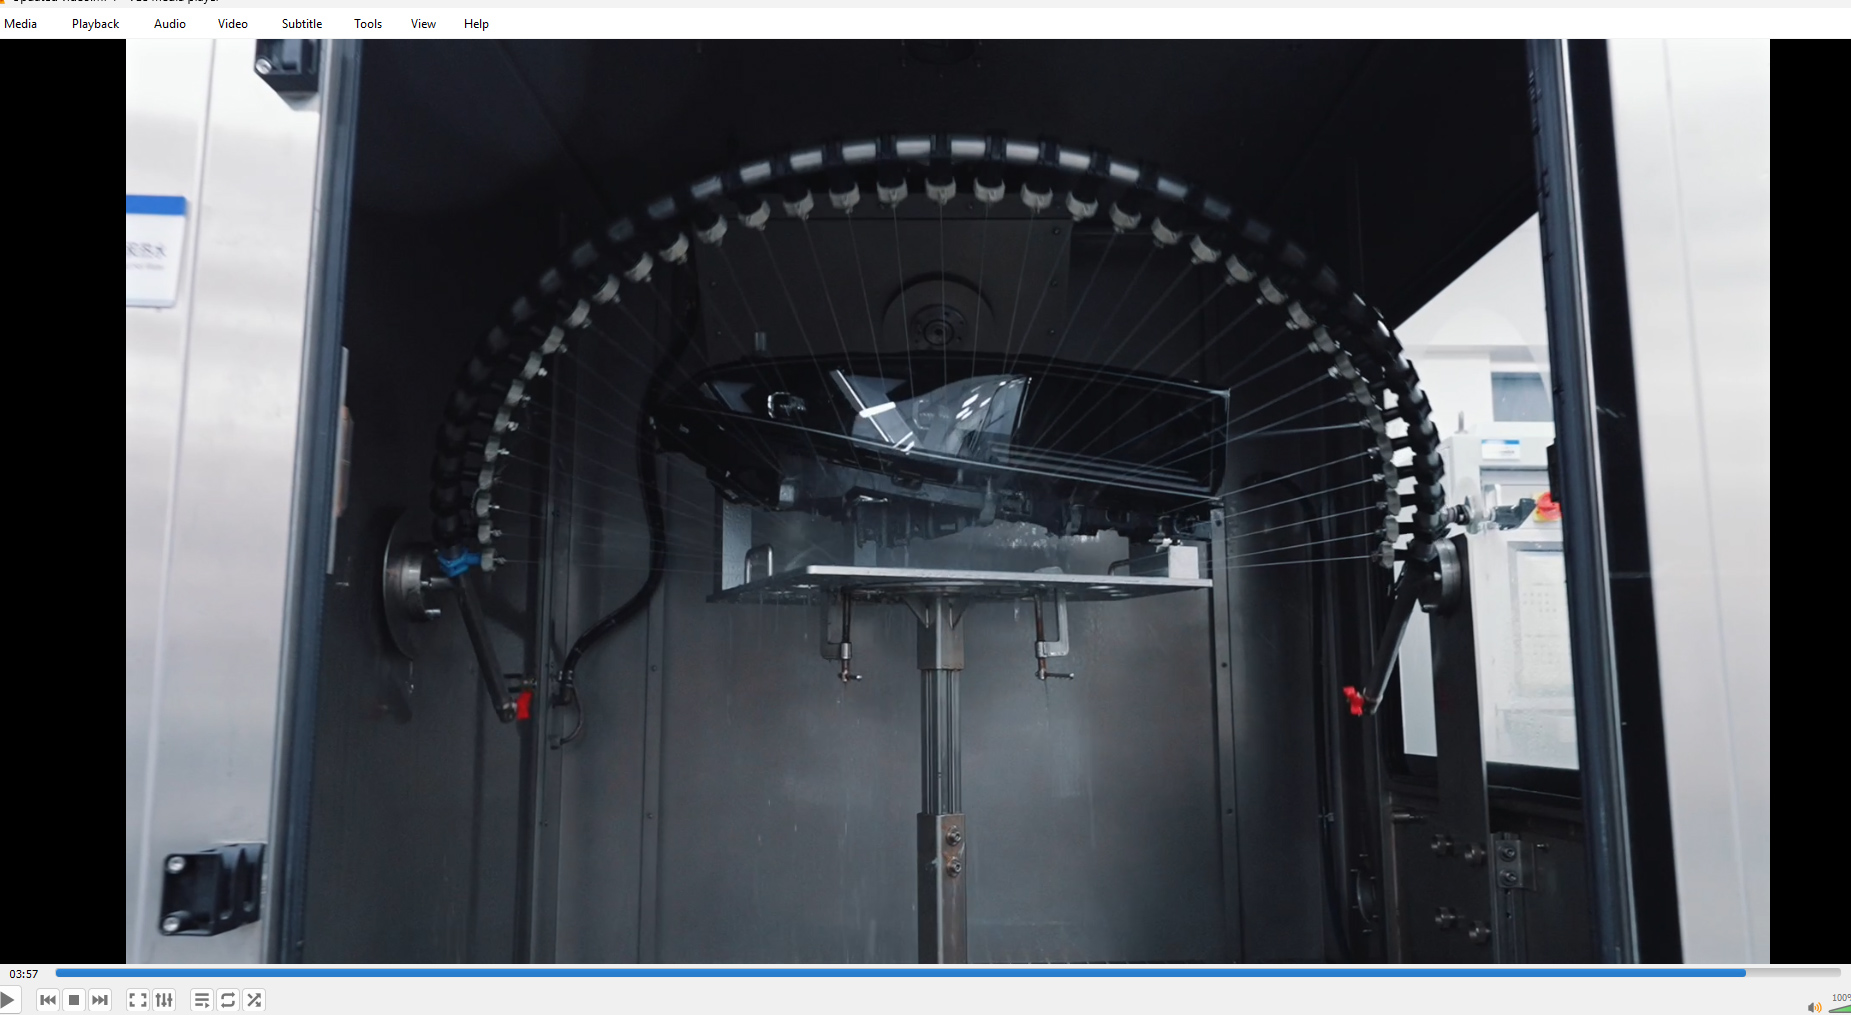Open the Help menu
The height and width of the screenshot is (1015, 1851).
pos(476,24)
